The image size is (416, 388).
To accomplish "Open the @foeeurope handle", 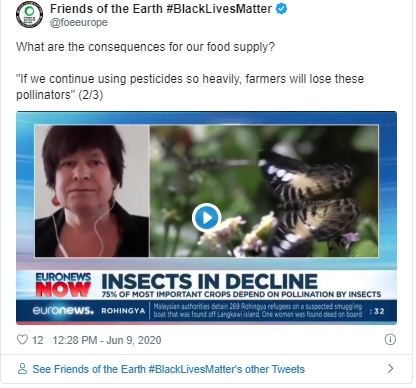I will point(79,22).
